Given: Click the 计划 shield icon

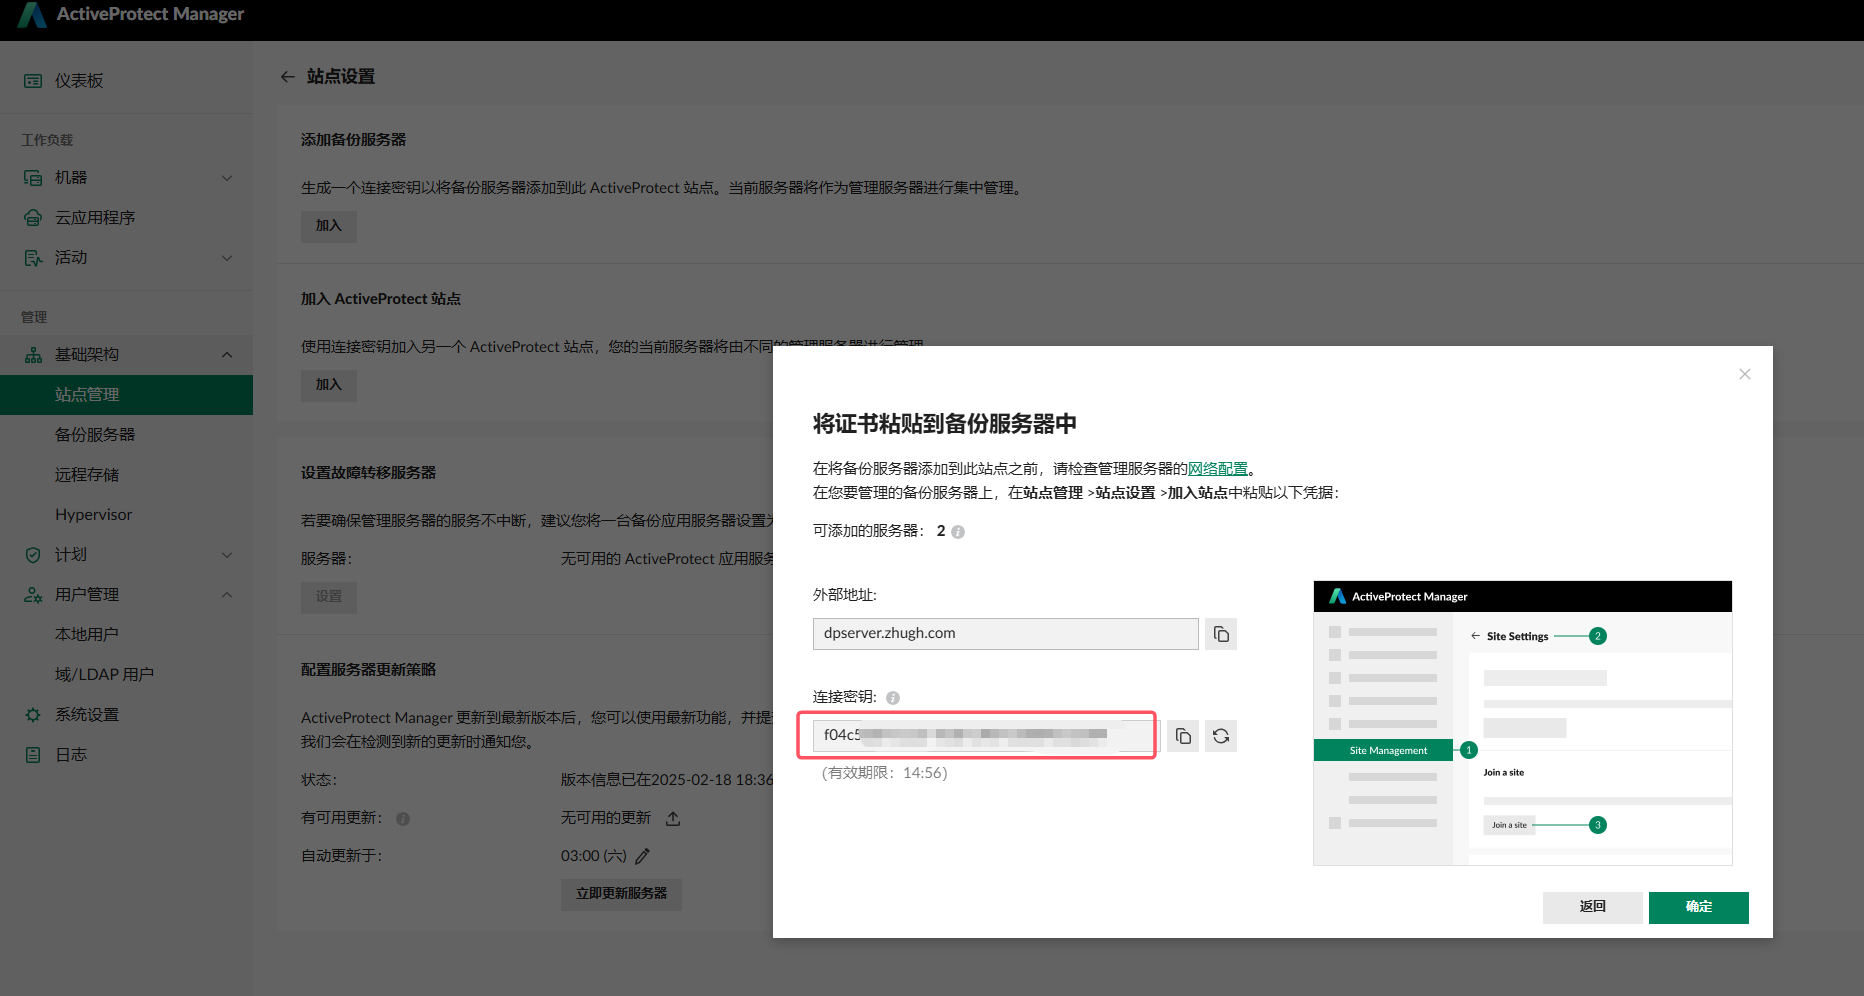Looking at the screenshot, I should pos(33,554).
